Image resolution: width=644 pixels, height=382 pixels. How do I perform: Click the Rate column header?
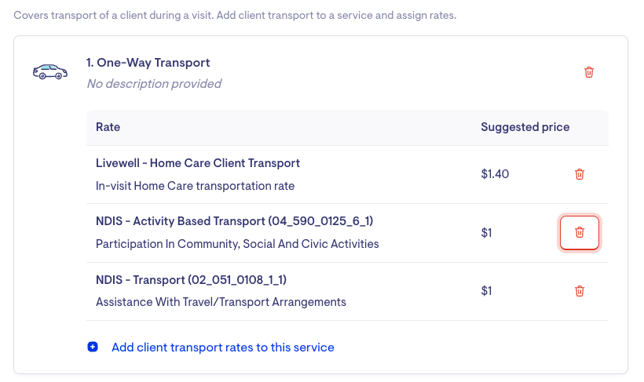[x=108, y=127]
